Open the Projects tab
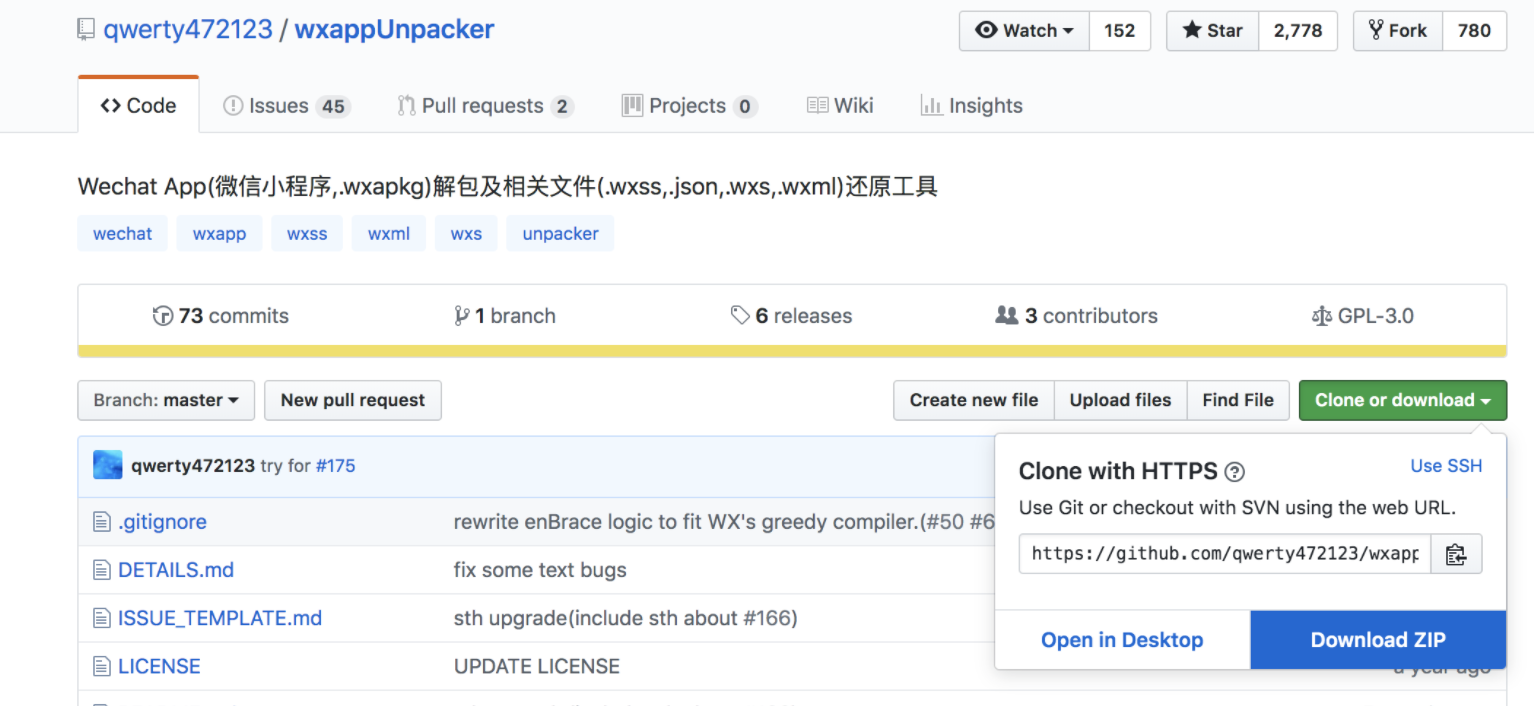The height and width of the screenshot is (706, 1534). (x=689, y=106)
